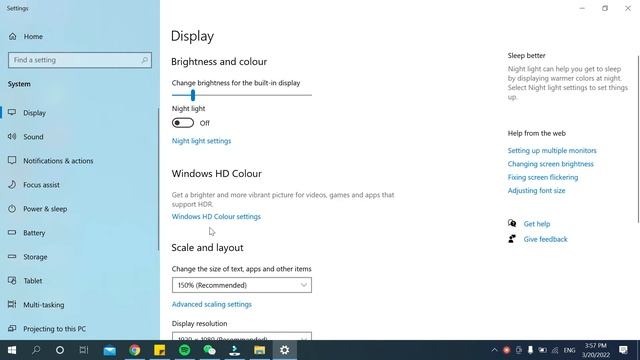Open WeChat from the taskbar

pos(209,350)
